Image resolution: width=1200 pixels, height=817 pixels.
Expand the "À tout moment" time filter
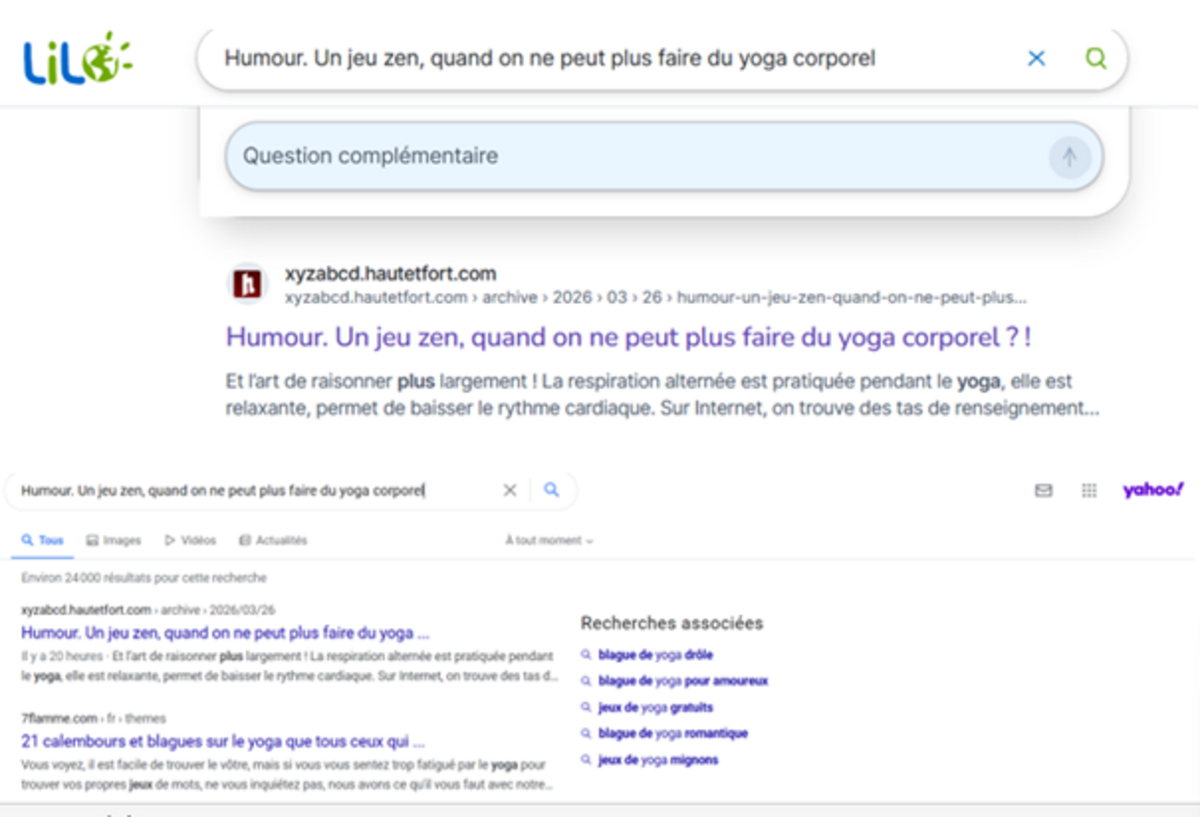(x=549, y=541)
